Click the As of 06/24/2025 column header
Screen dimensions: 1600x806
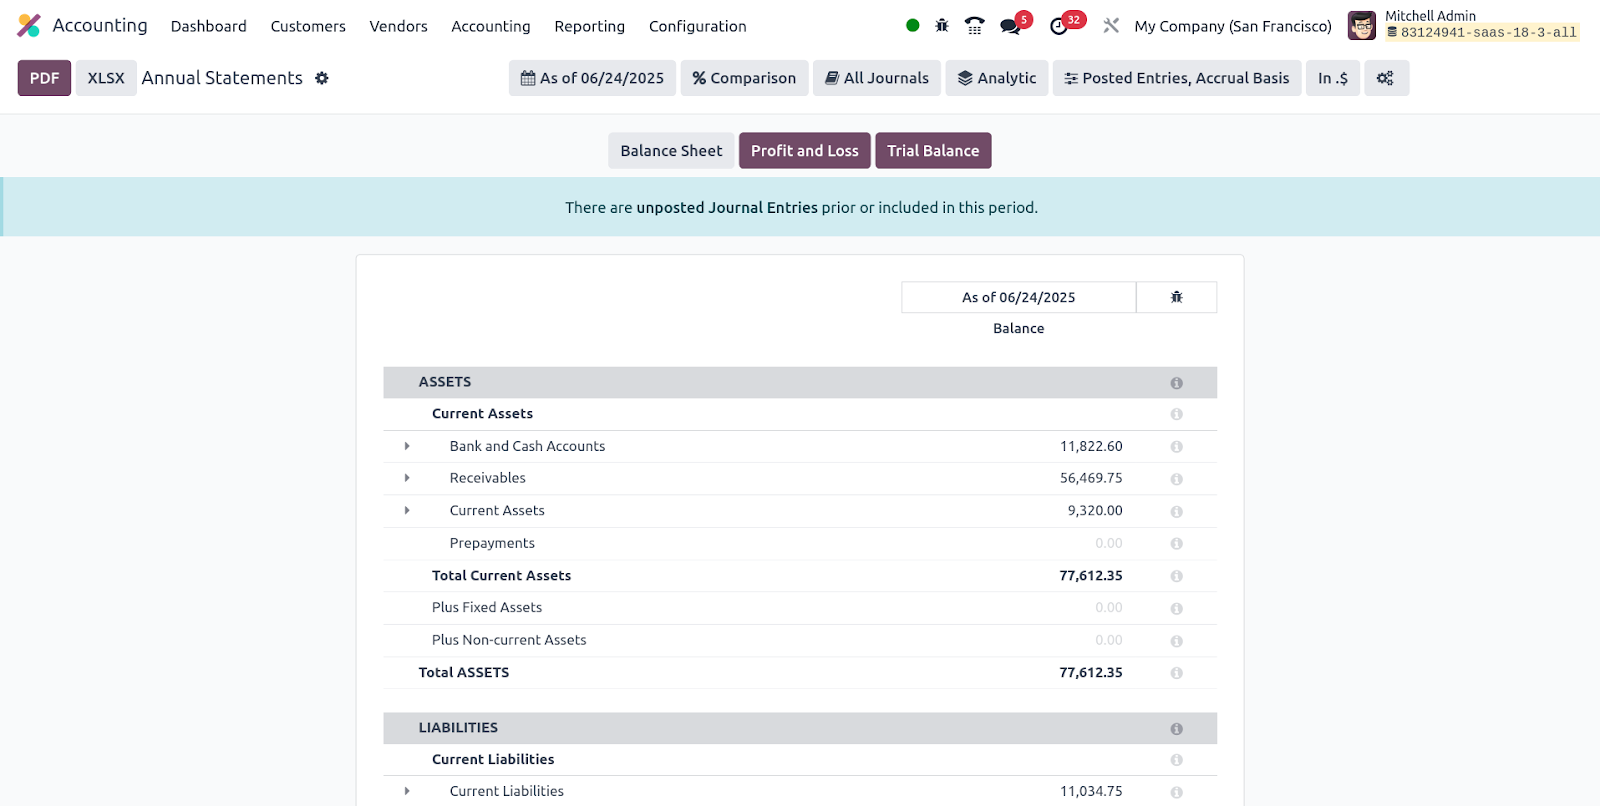point(1019,297)
